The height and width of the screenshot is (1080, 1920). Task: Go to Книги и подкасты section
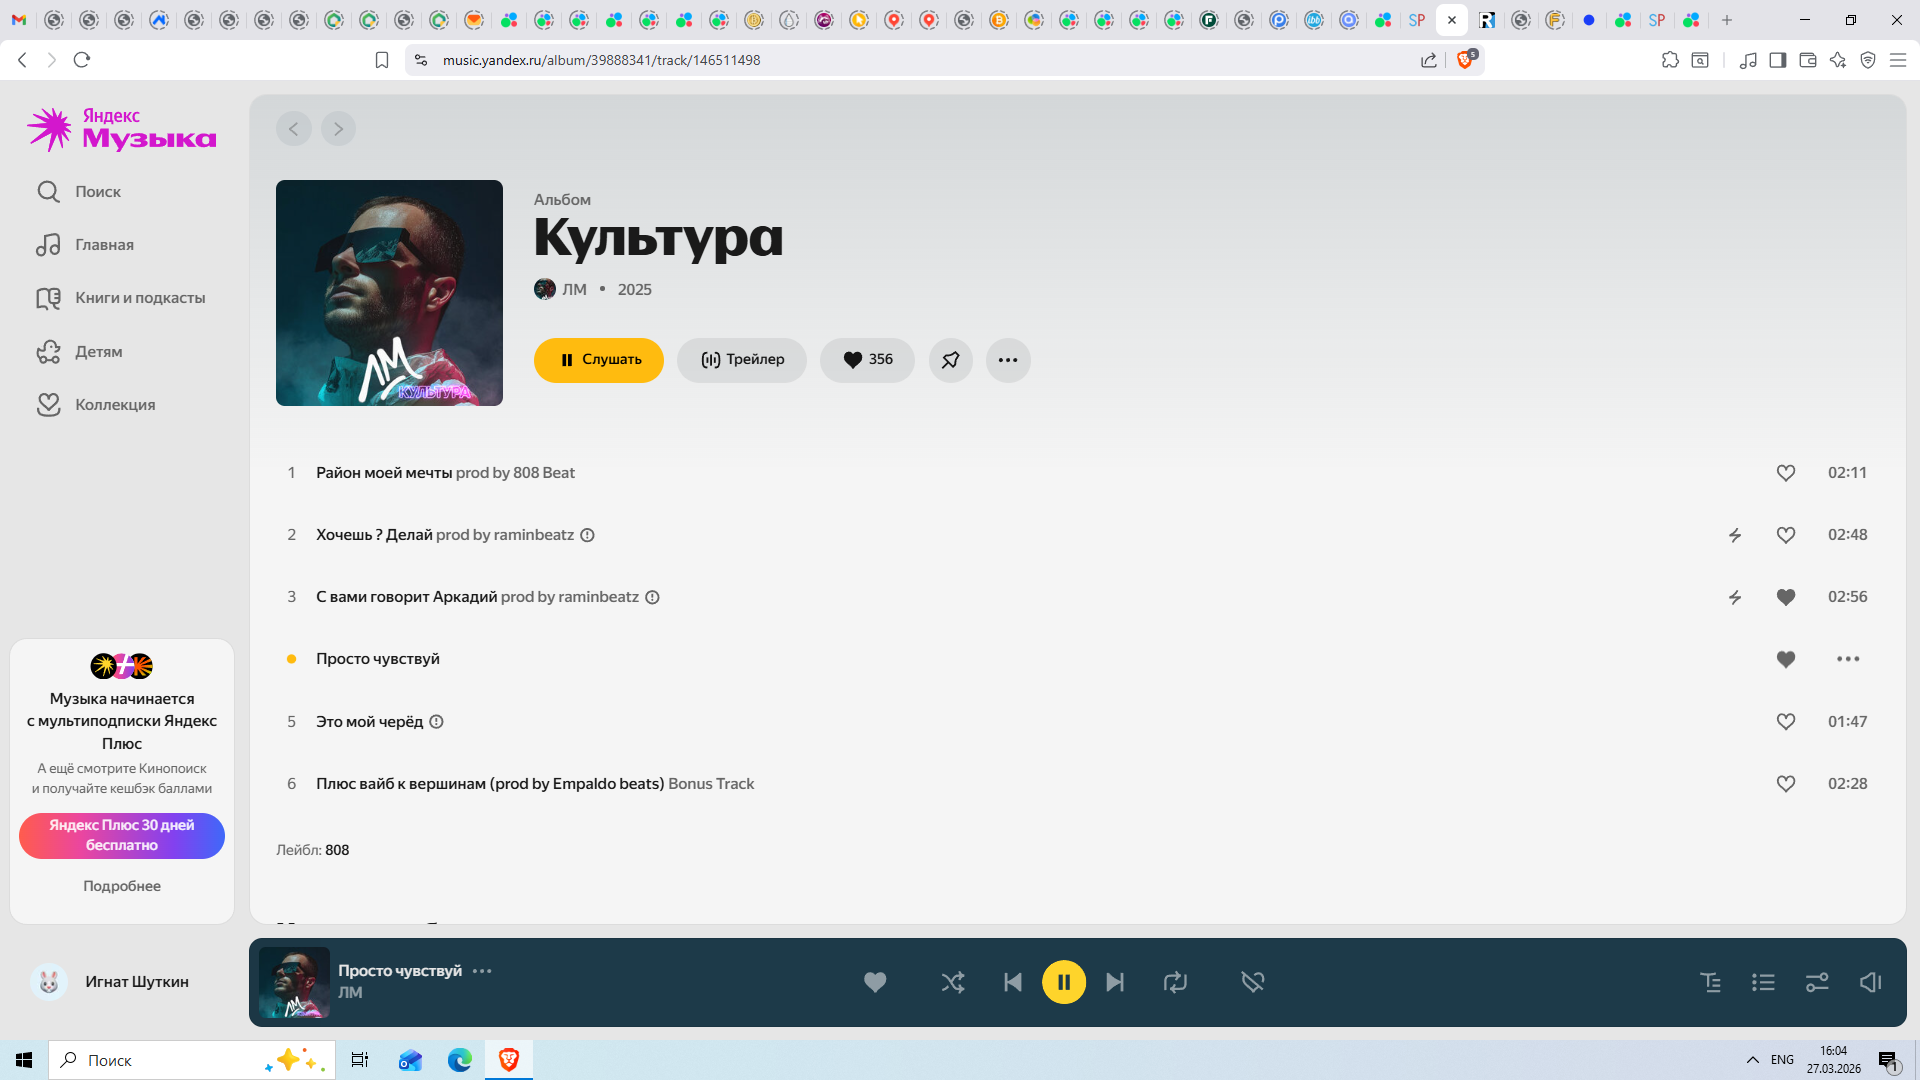(x=139, y=298)
